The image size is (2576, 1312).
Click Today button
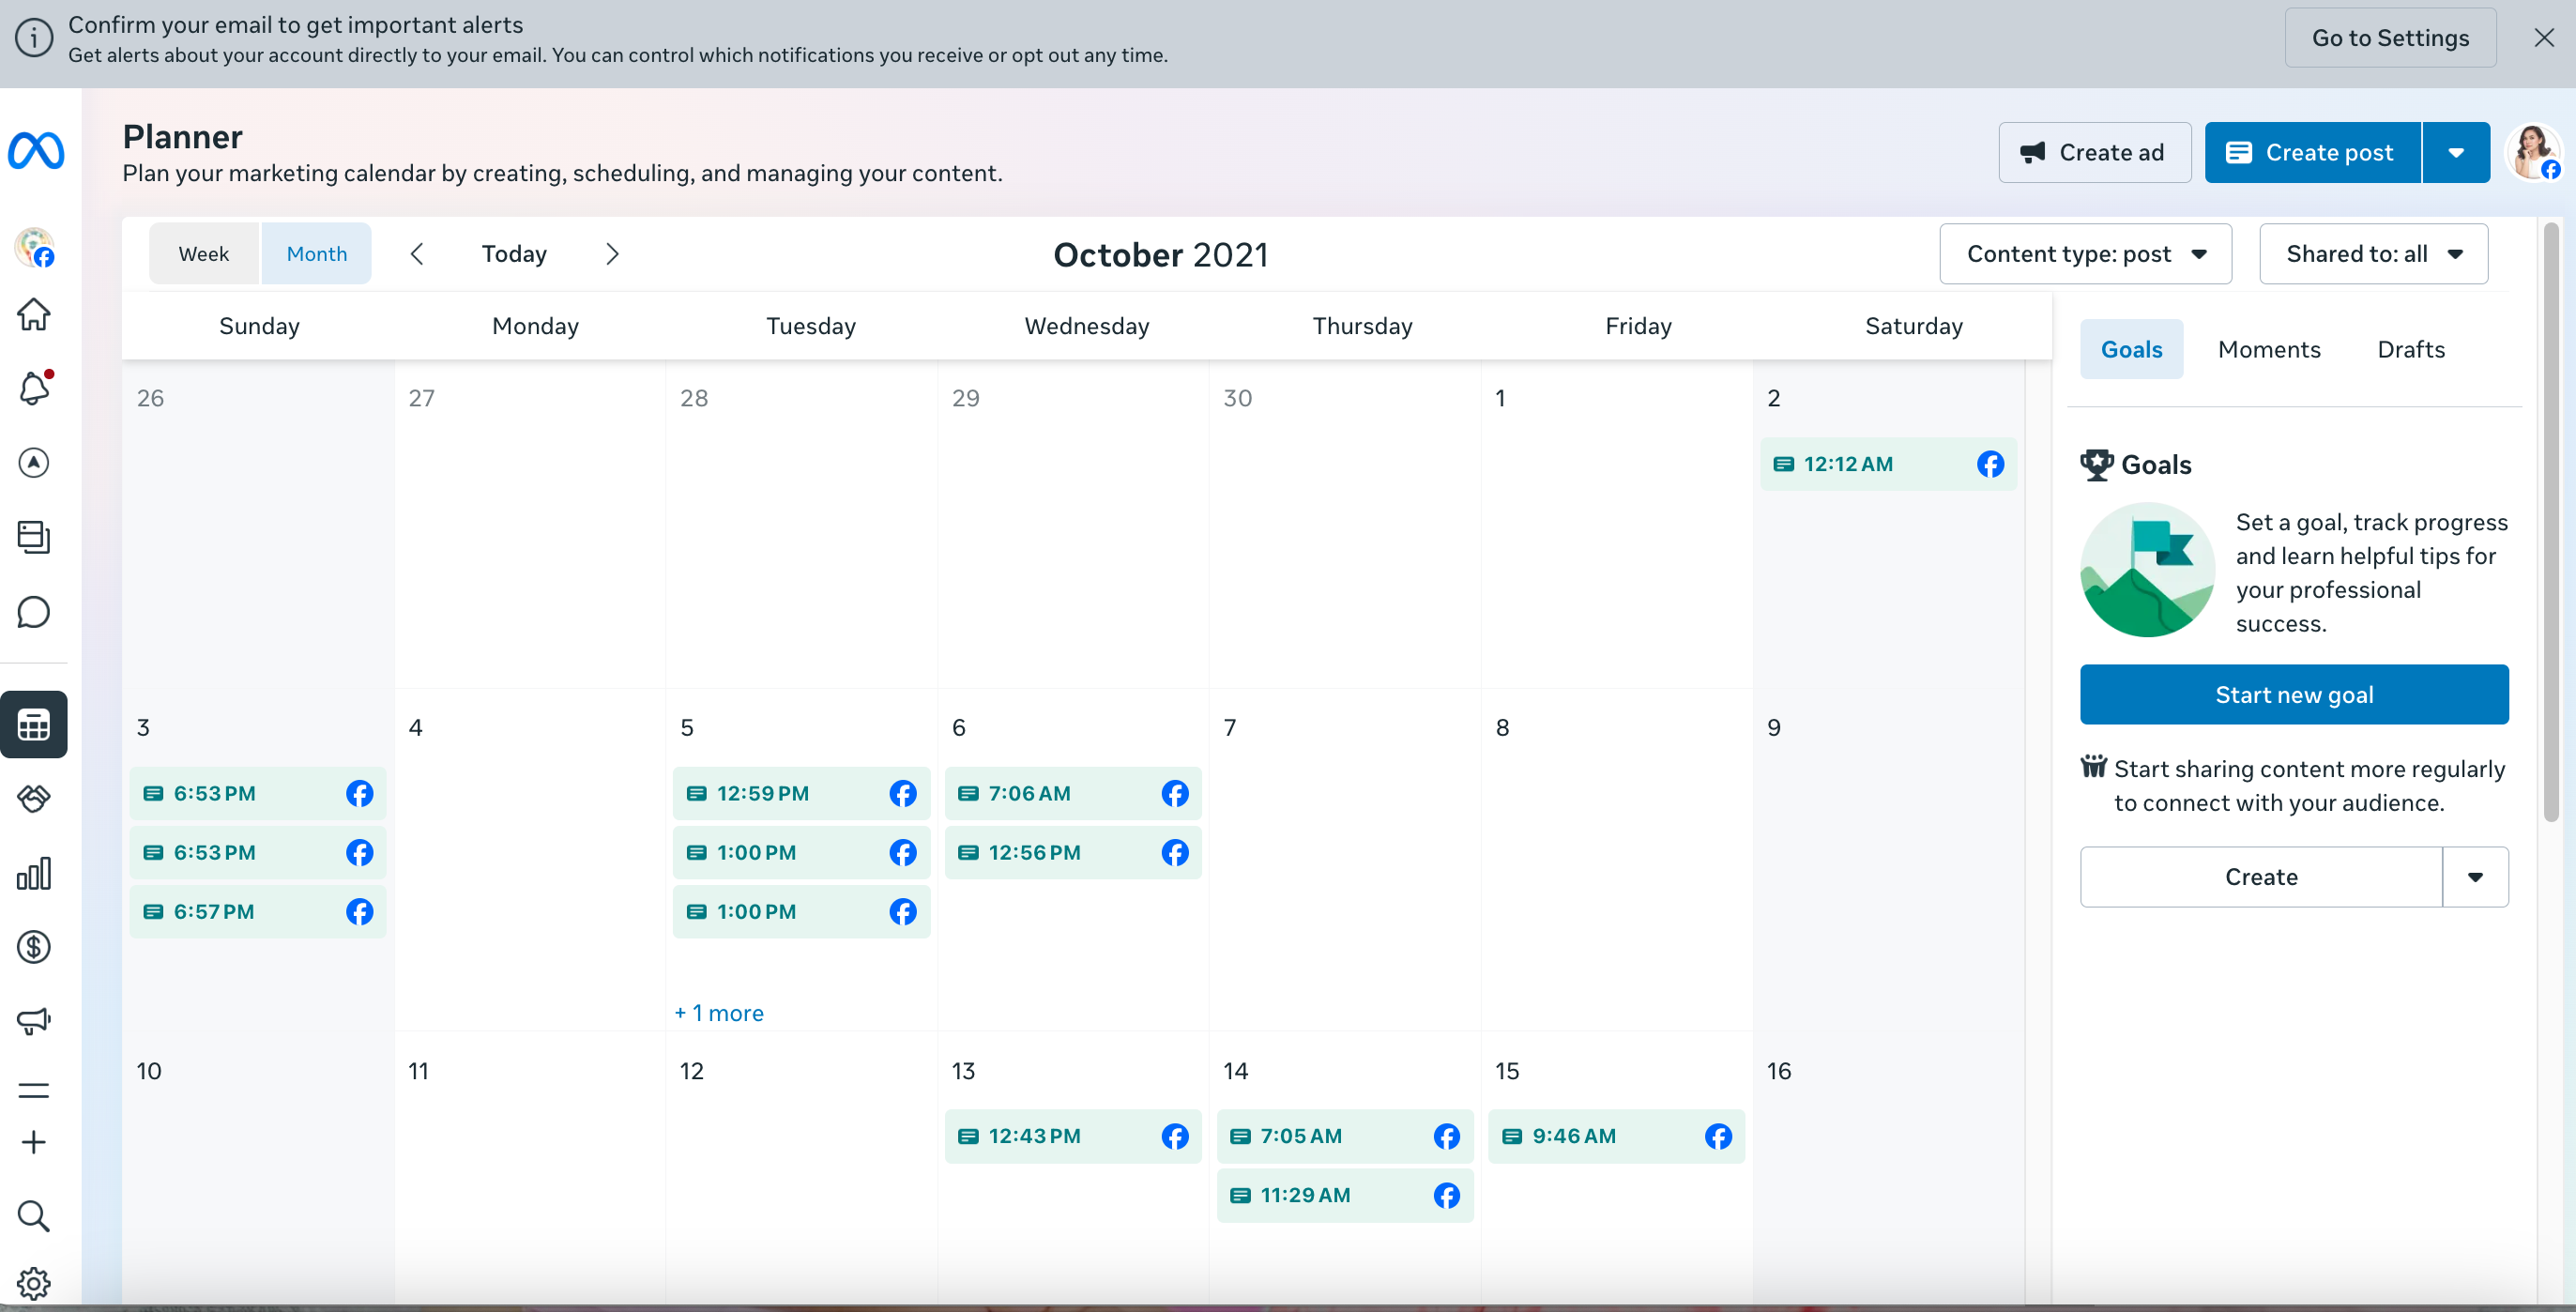514,254
